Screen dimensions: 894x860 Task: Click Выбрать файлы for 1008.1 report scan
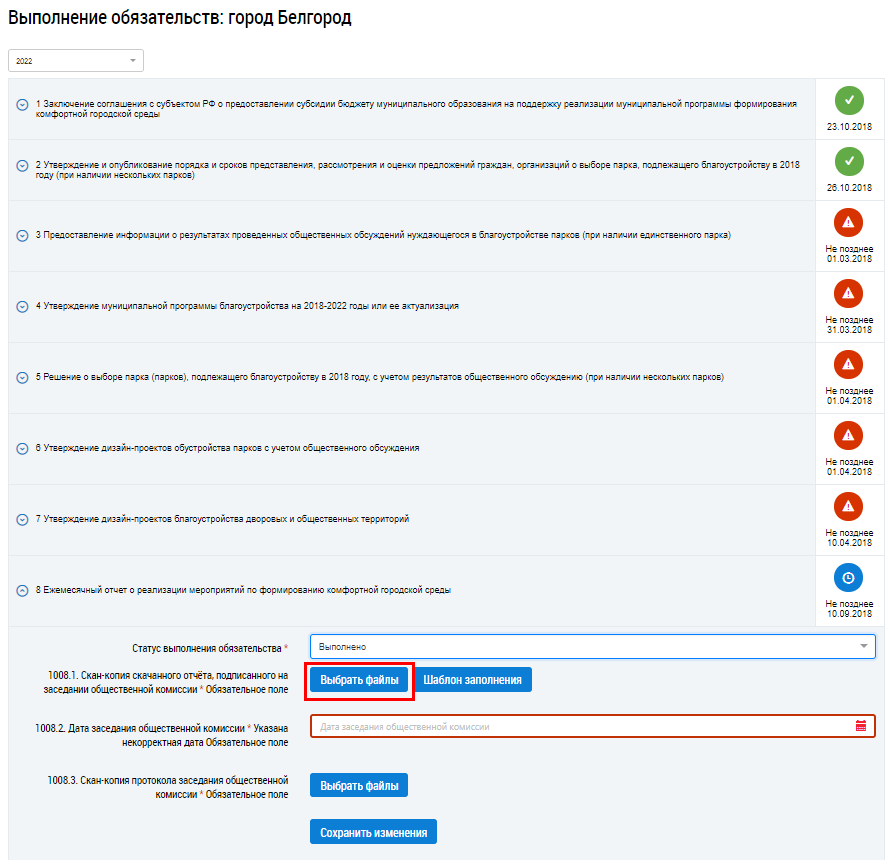click(359, 680)
